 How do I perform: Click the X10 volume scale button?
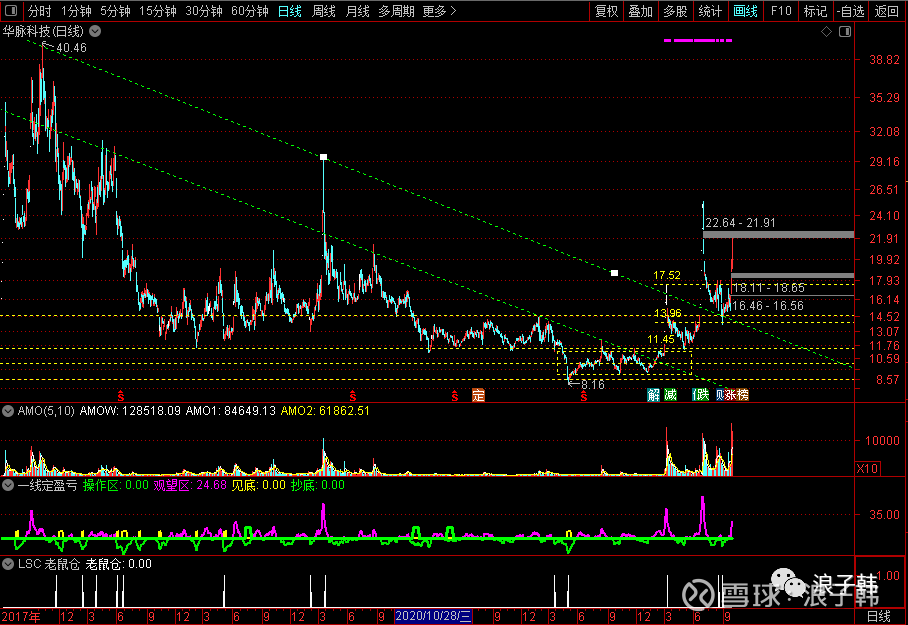867,469
